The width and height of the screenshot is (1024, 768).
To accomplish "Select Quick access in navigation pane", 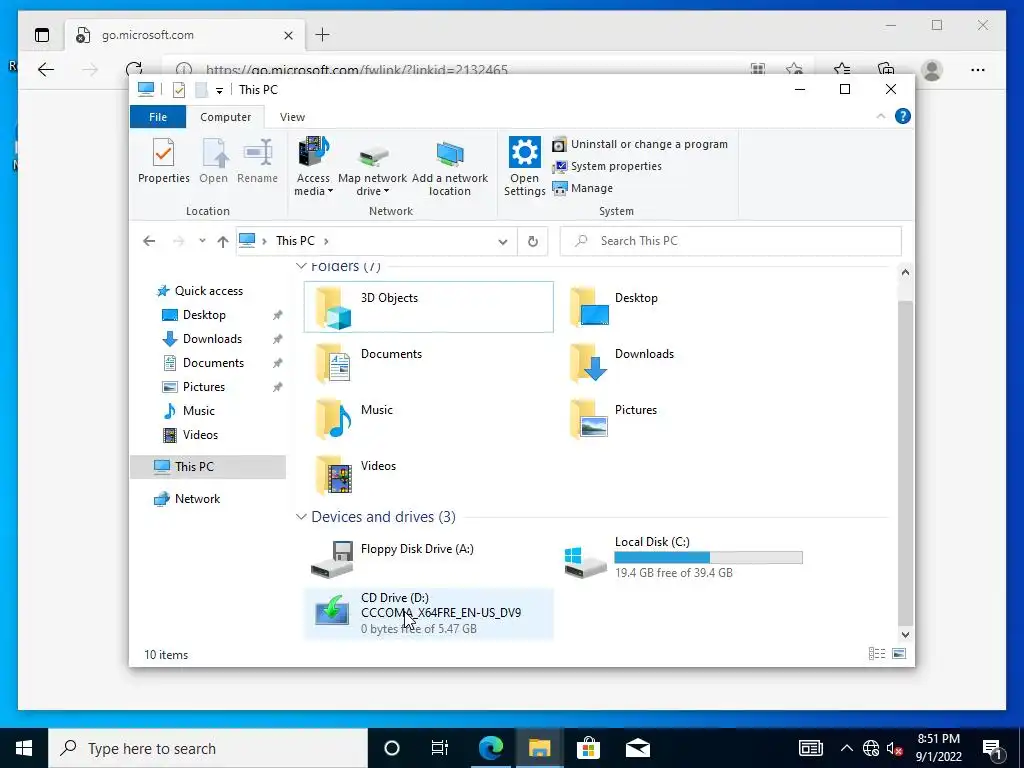I will pyautogui.click(x=208, y=291).
